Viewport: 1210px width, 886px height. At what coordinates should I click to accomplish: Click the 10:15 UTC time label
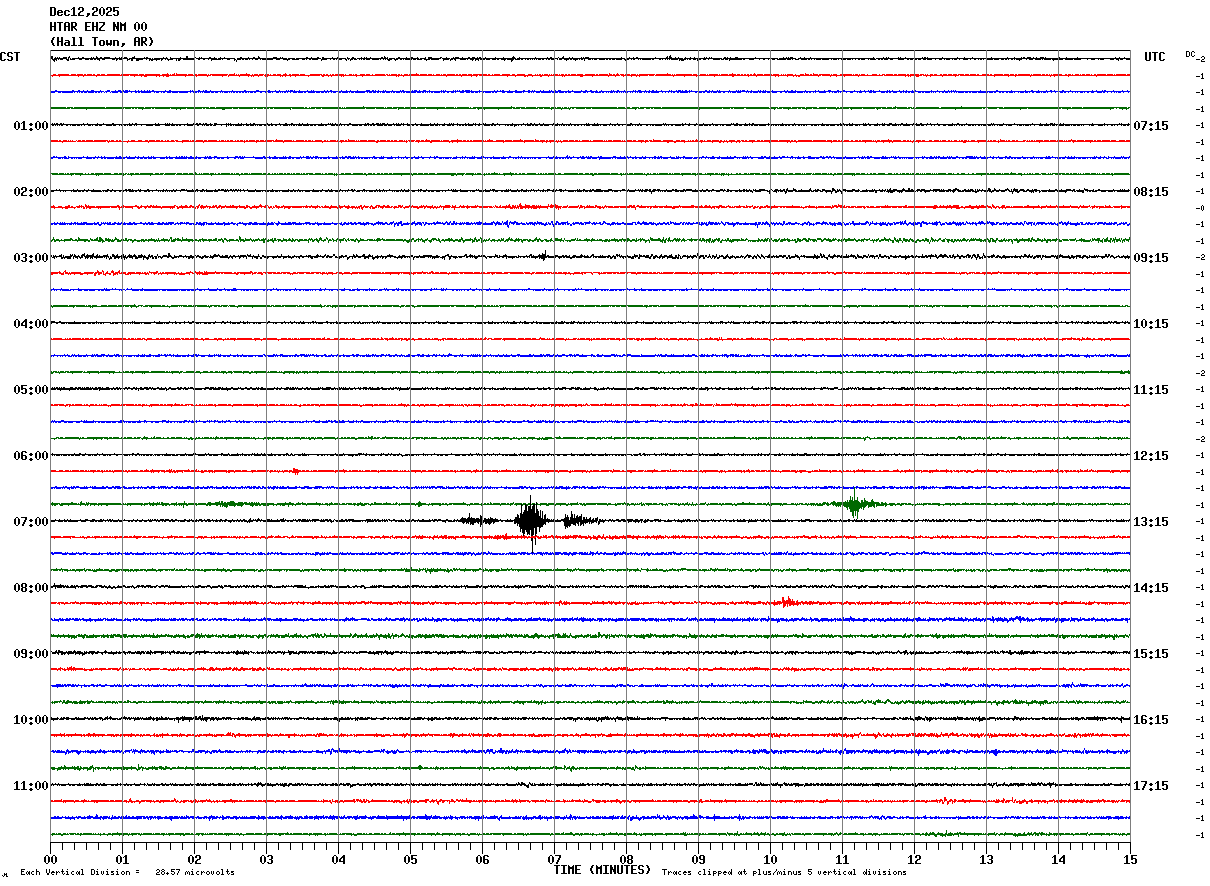tap(1151, 324)
